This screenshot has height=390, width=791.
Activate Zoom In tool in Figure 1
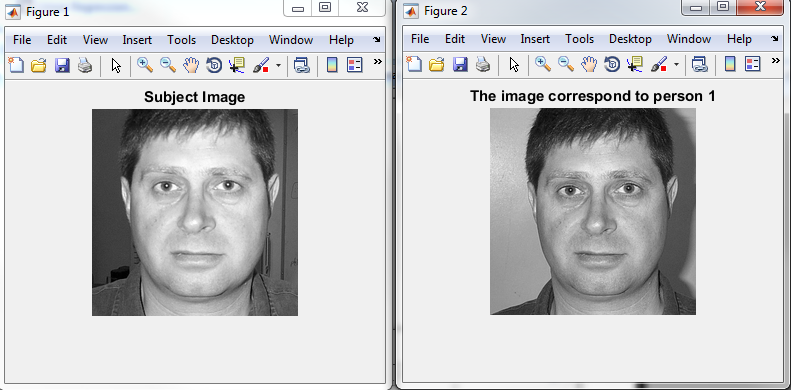[x=145, y=65]
